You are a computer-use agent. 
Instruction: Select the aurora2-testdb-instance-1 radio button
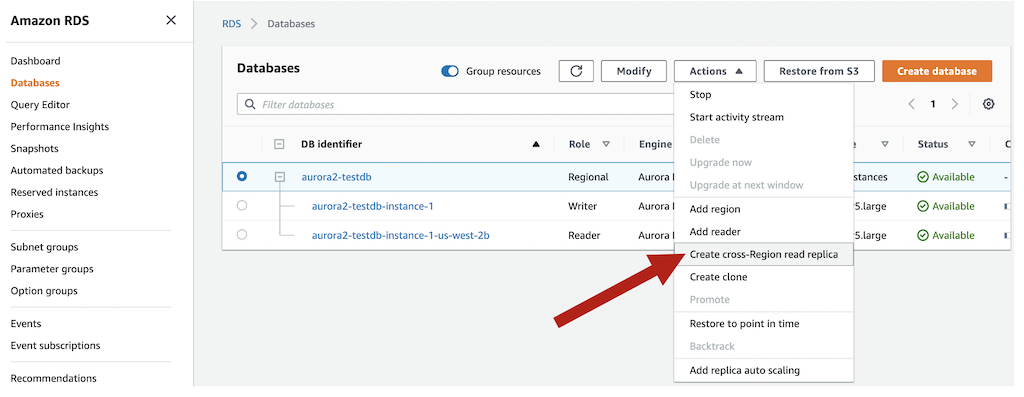pyautogui.click(x=242, y=206)
